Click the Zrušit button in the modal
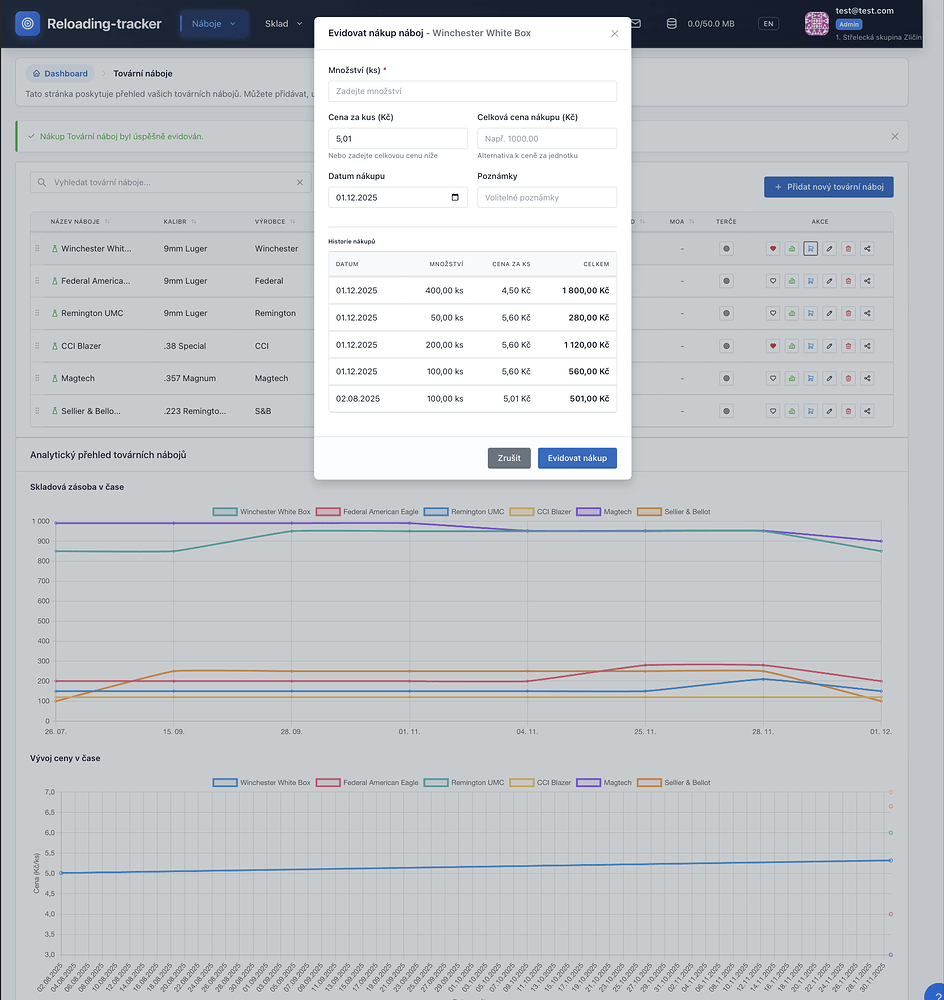944x1000 pixels. [509, 458]
